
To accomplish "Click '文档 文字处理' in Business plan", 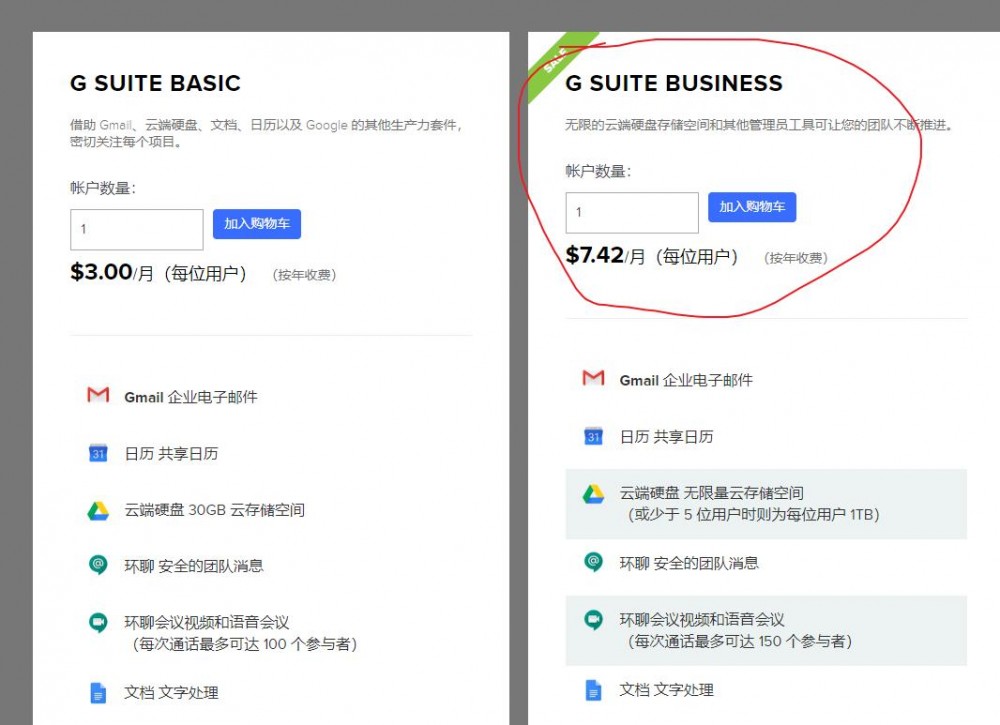I will point(666,690).
